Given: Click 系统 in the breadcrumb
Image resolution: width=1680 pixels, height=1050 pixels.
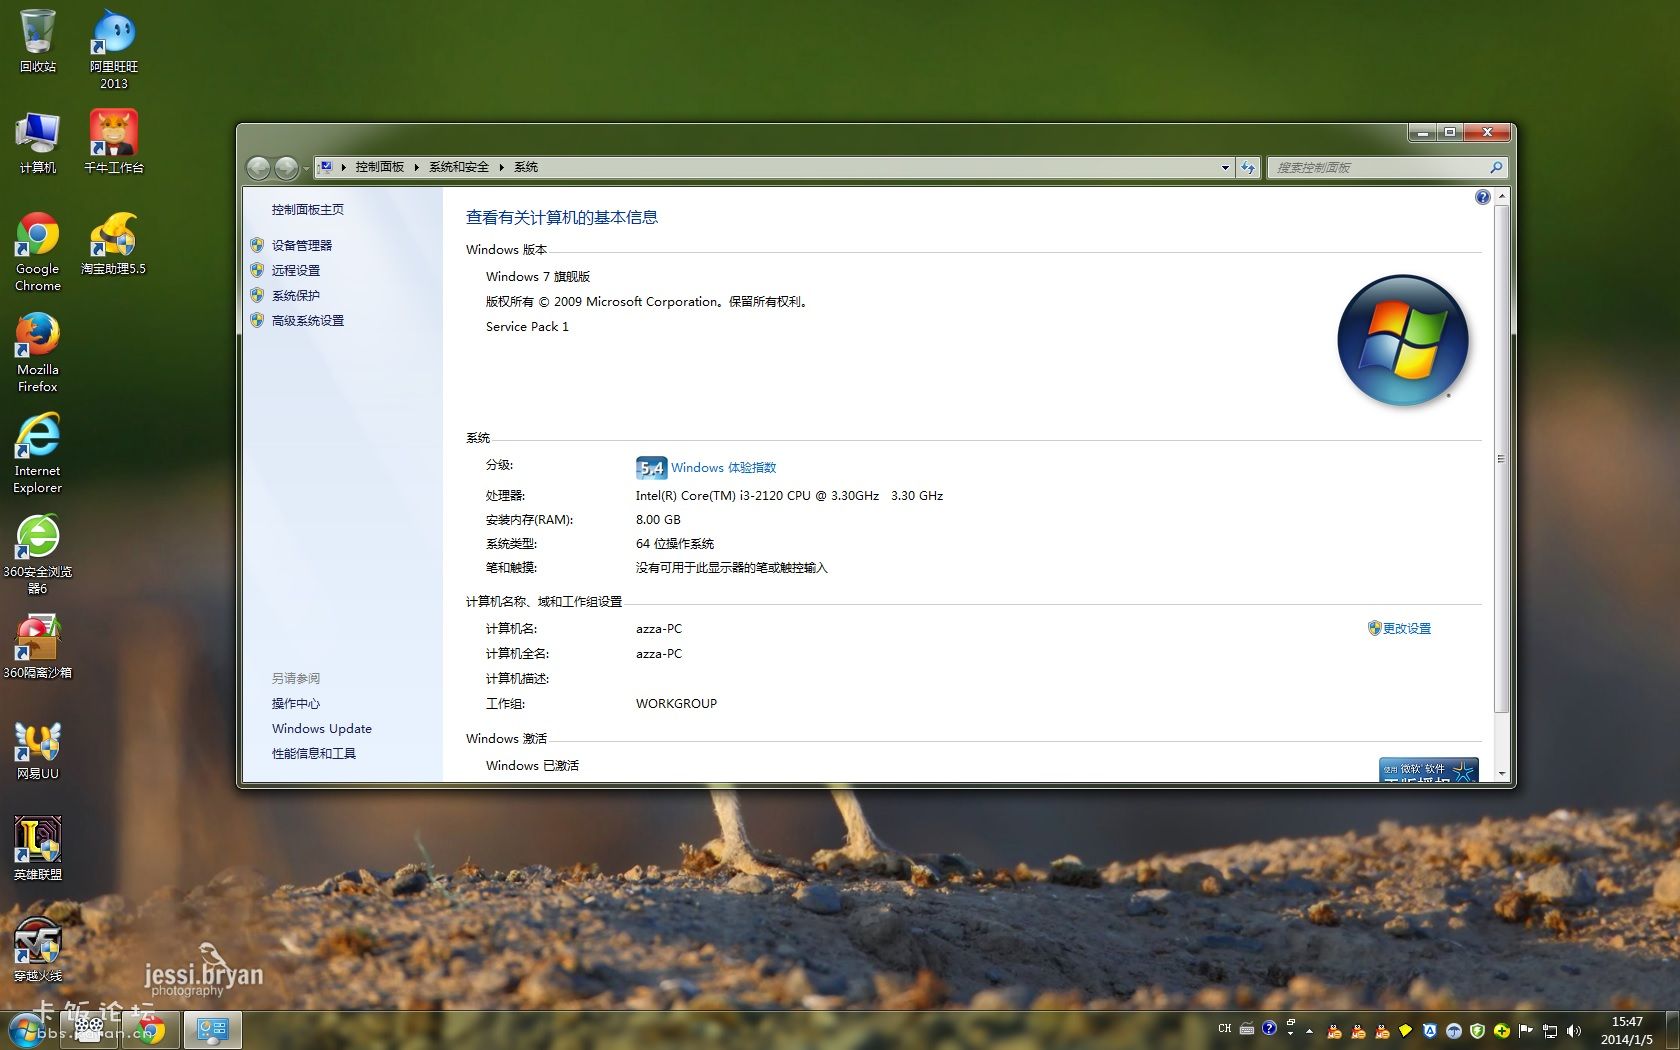Looking at the screenshot, I should point(526,167).
